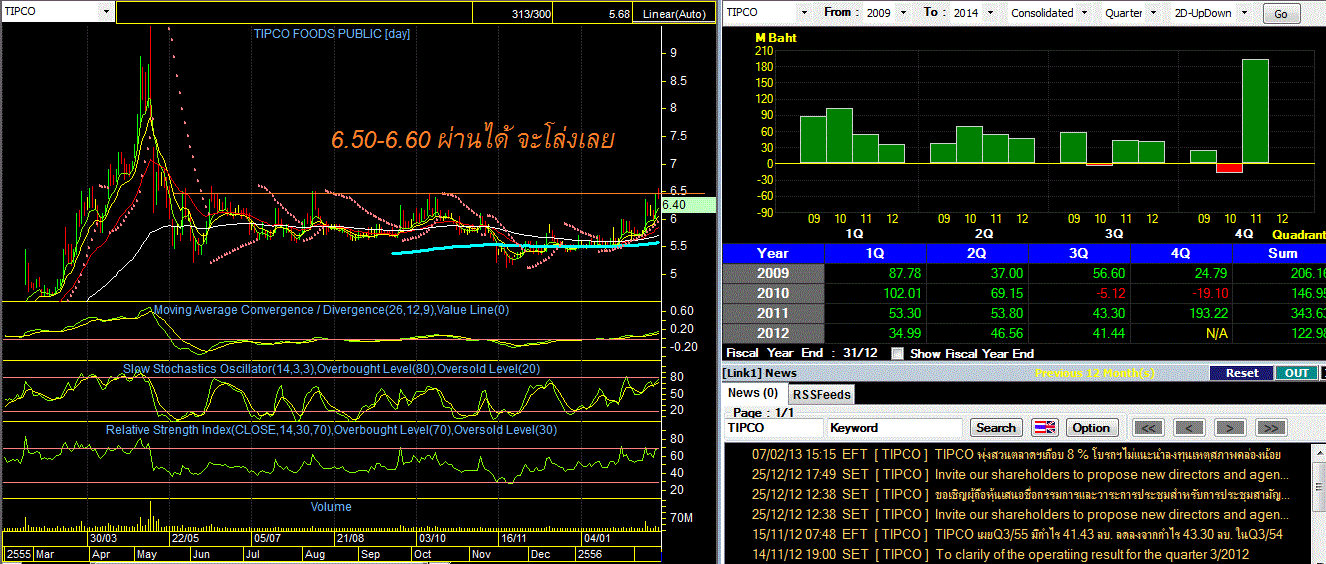The image size is (1326, 564).
Task: Click the 2010 year row header
Action: pyautogui.click(x=773, y=293)
